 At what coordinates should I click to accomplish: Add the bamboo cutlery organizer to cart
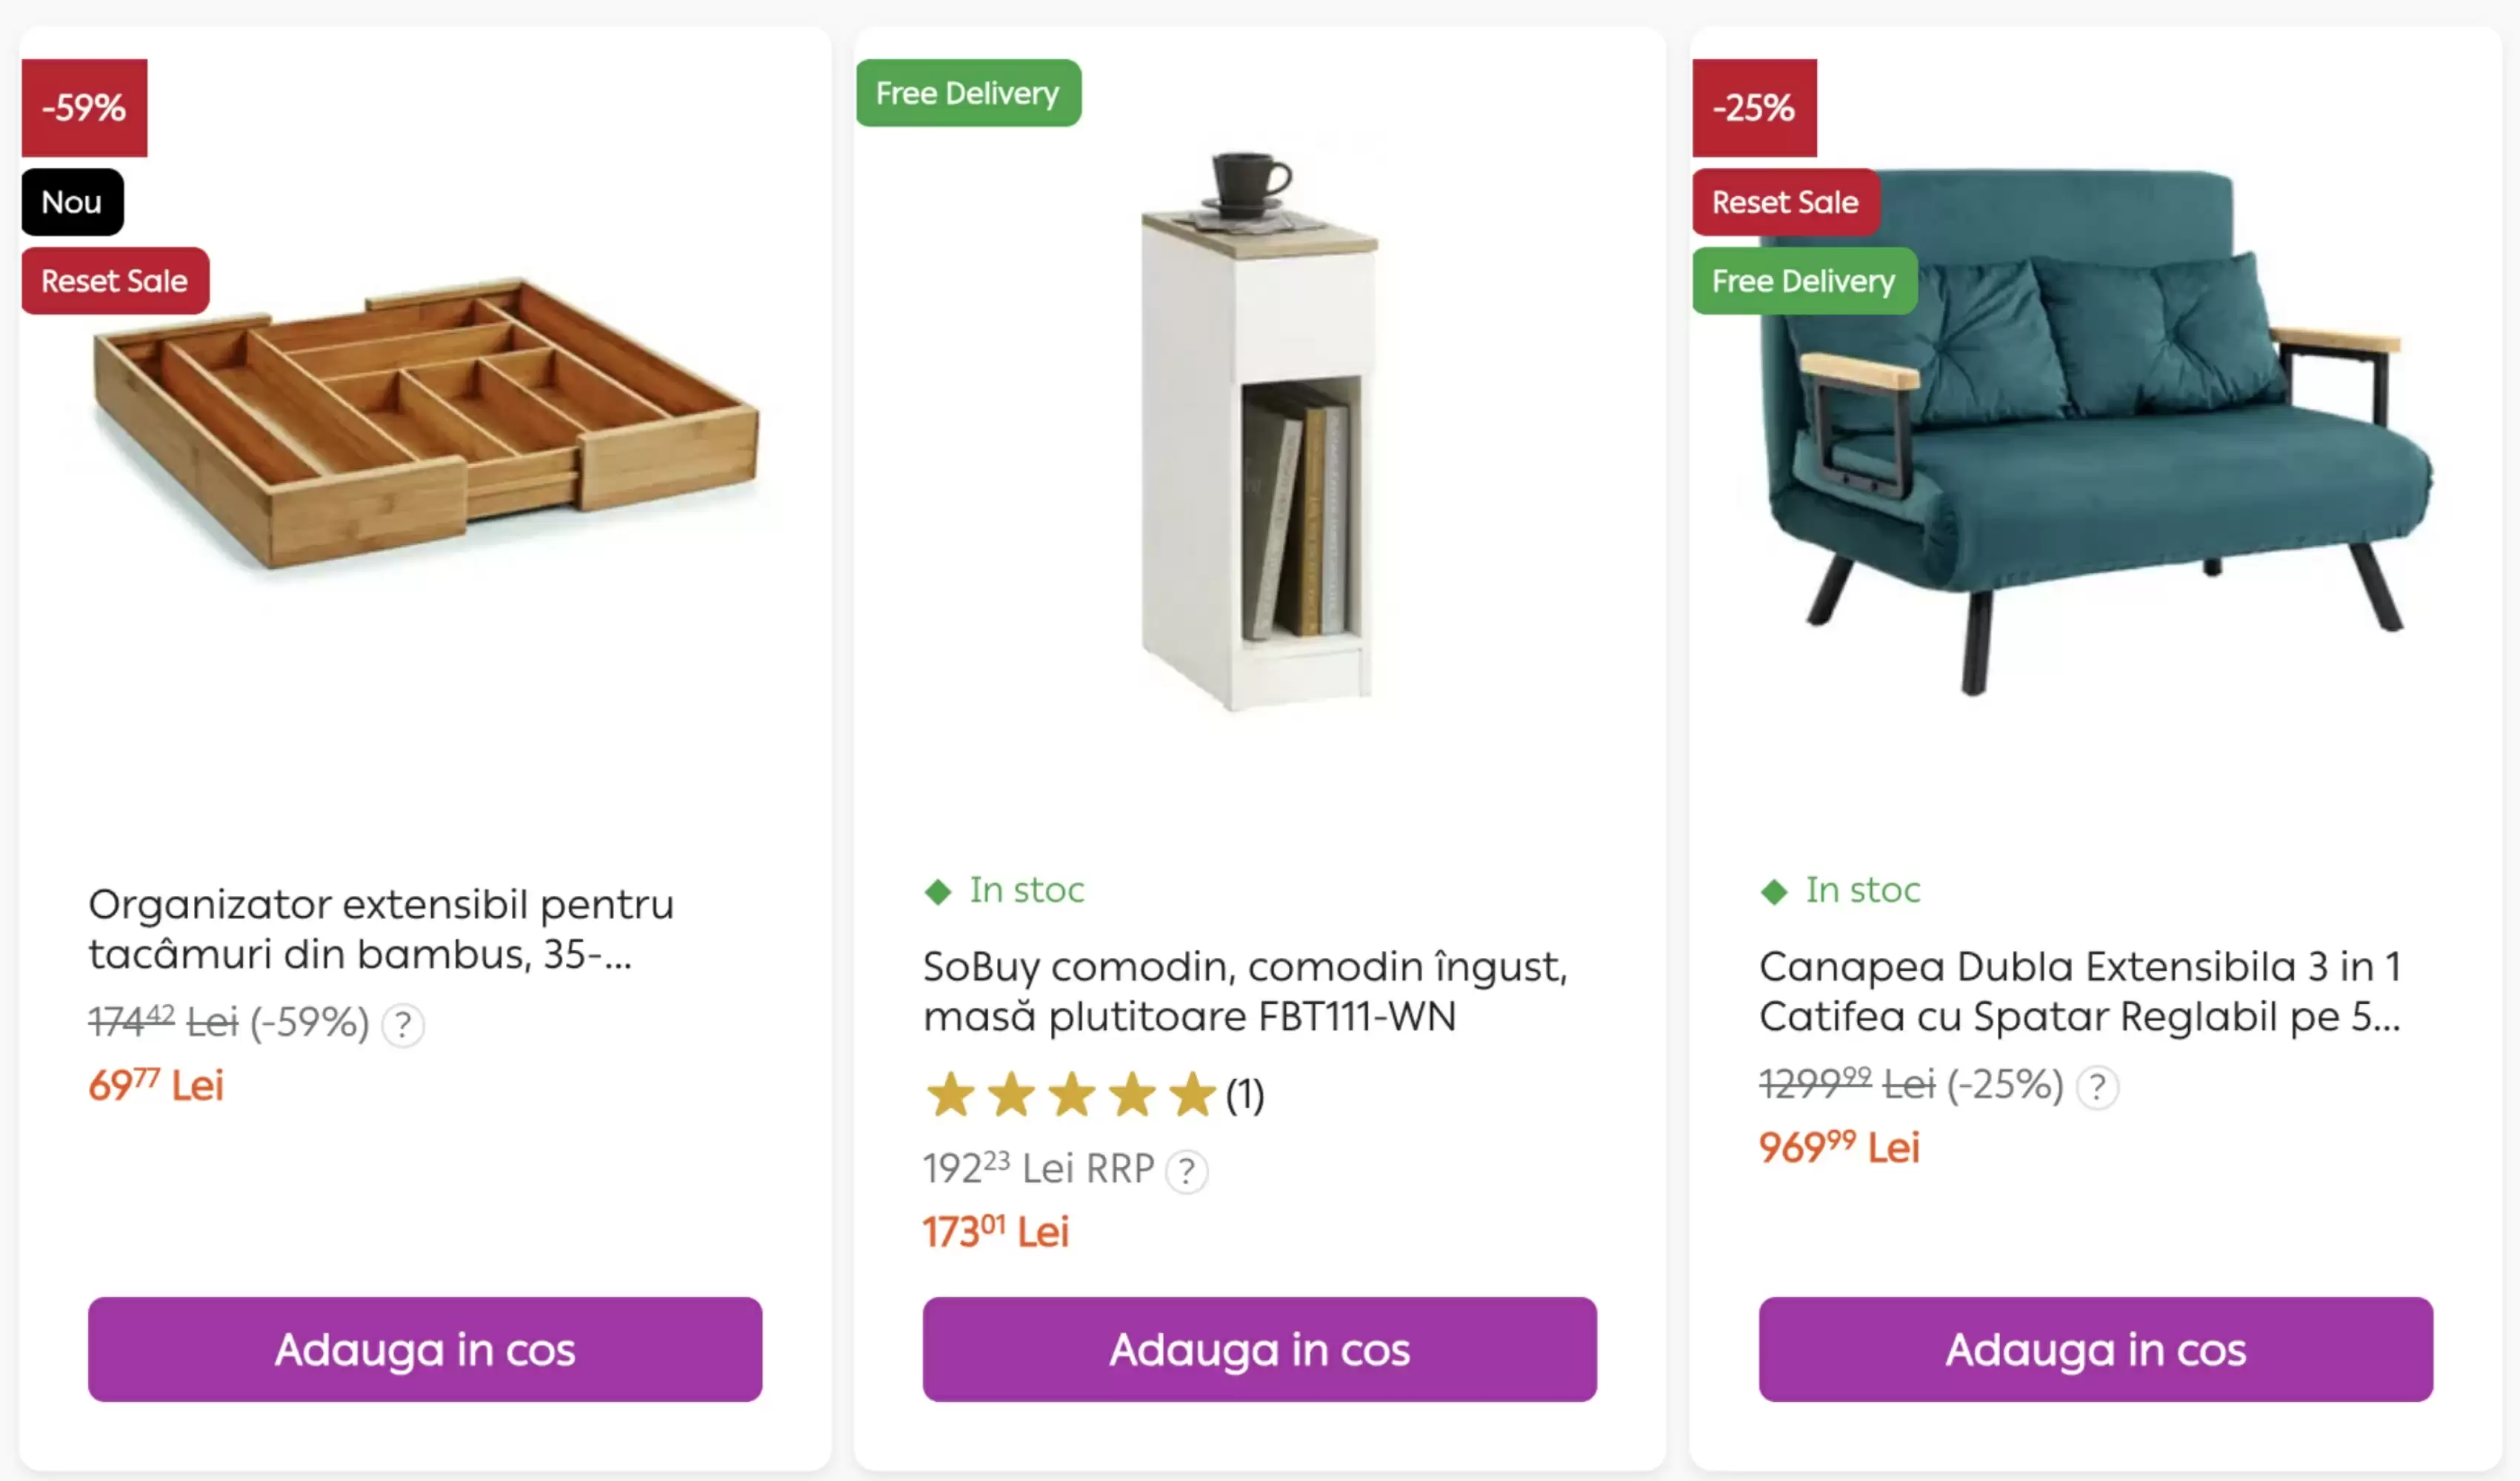click(425, 1349)
